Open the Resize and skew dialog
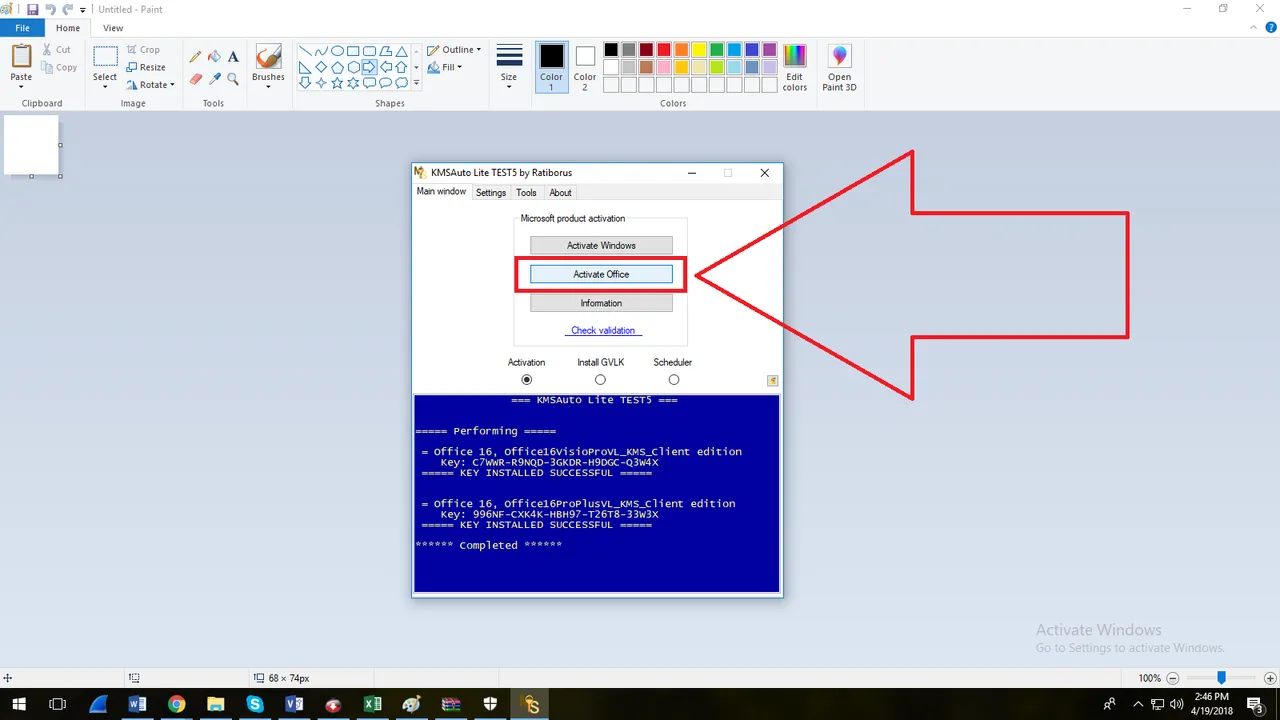 coord(146,67)
